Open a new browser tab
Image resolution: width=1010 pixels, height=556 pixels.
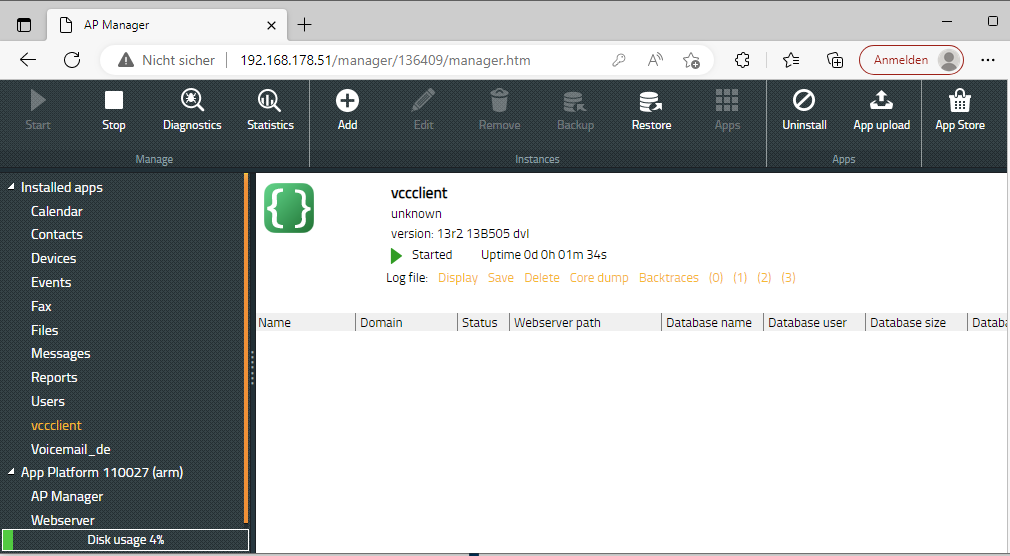(305, 25)
